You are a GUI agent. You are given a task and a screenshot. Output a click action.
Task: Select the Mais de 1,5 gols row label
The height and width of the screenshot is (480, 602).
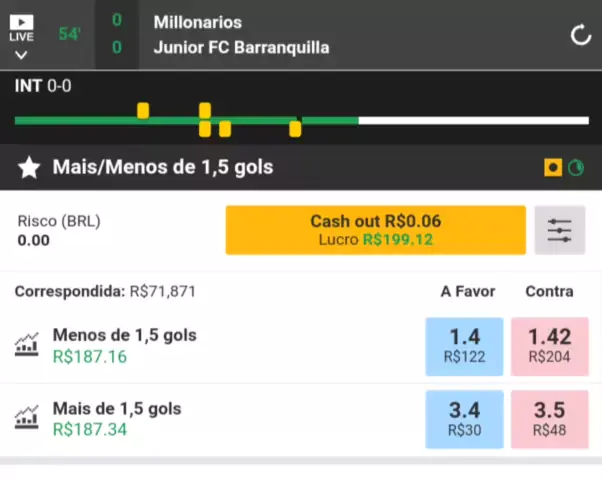[117, 409]
